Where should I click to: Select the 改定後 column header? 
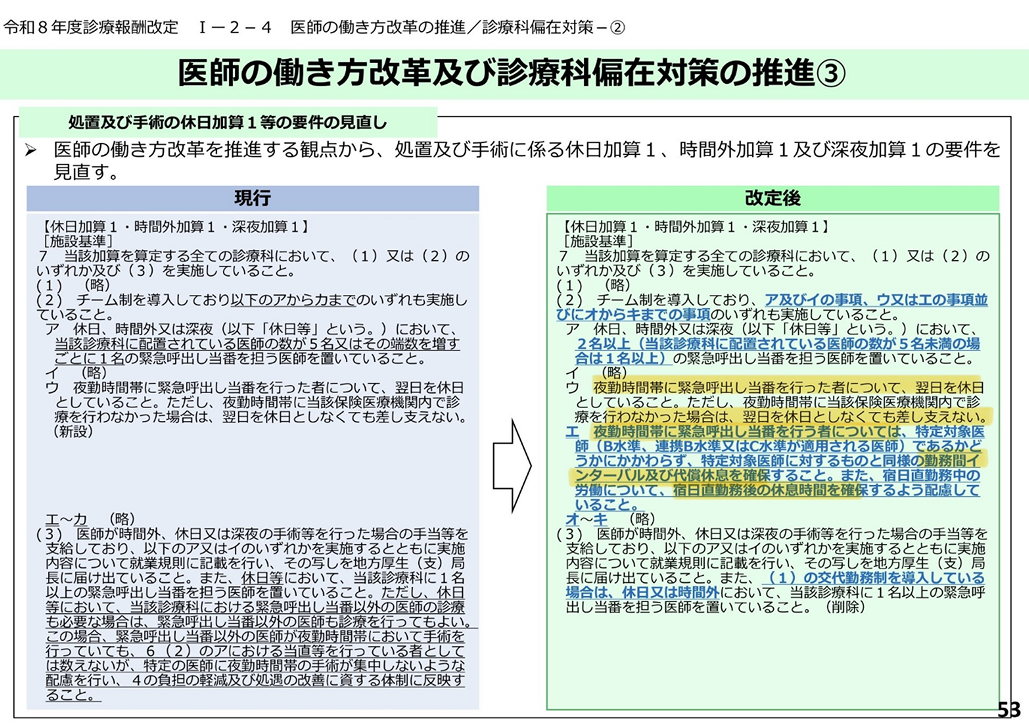[772, 198]
